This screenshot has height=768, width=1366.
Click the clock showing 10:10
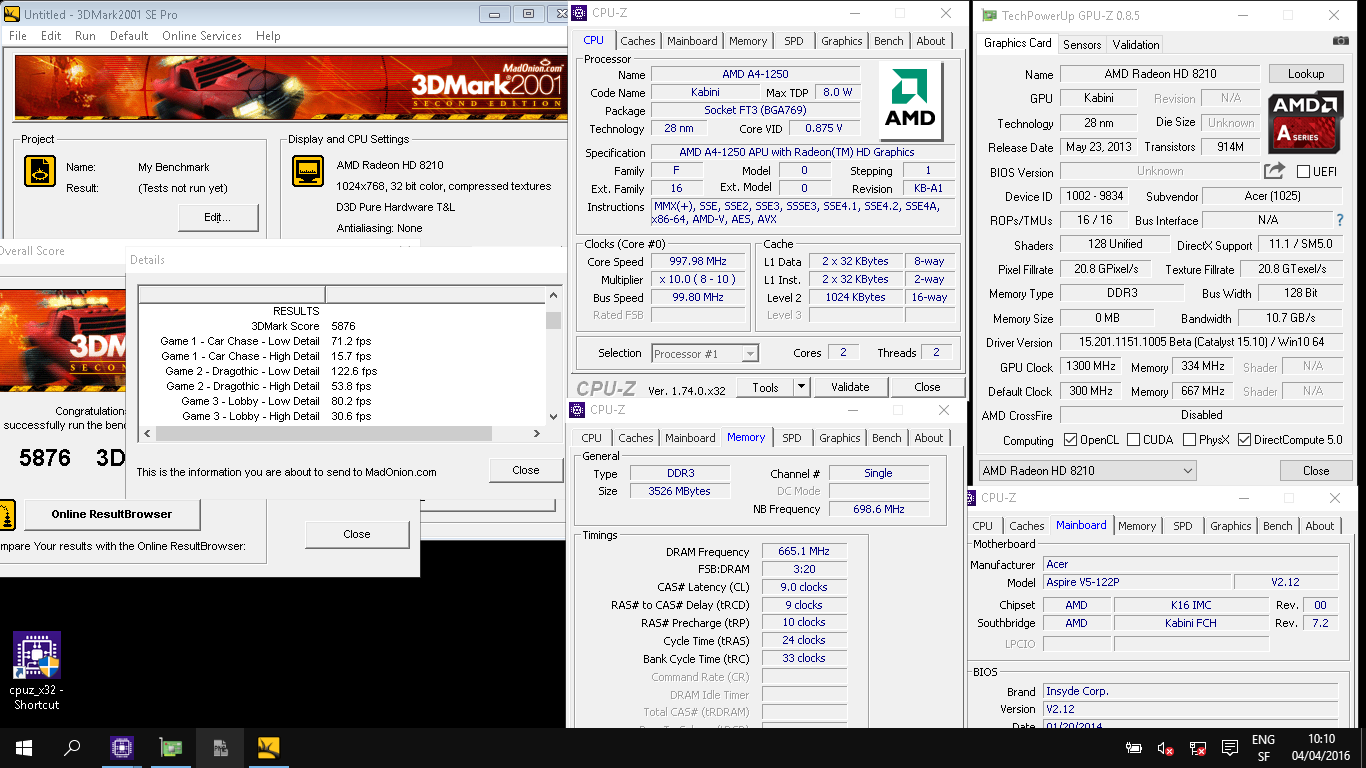pyautogui.click(x=1321, y=739)
